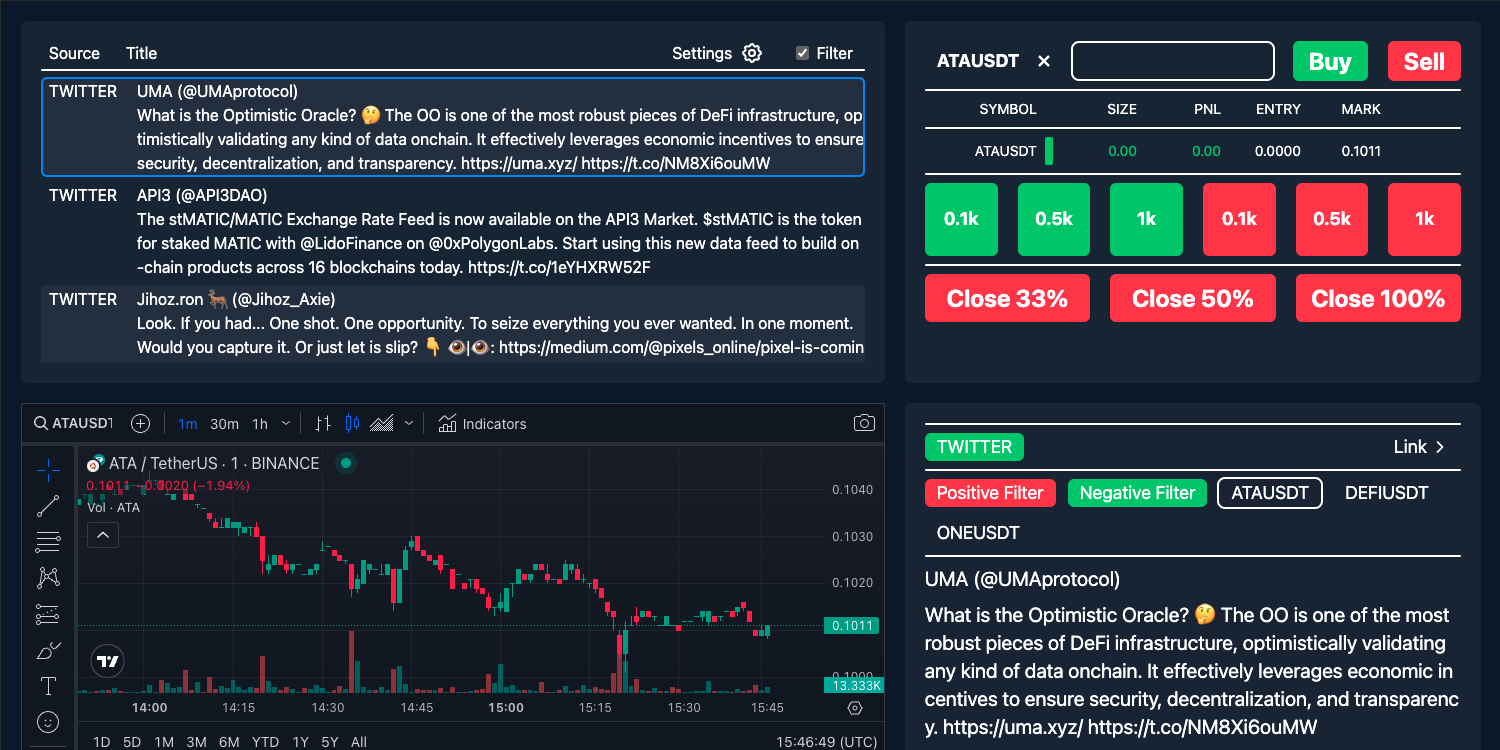Select the XABCD pattern tool

(x=48, y=578)
